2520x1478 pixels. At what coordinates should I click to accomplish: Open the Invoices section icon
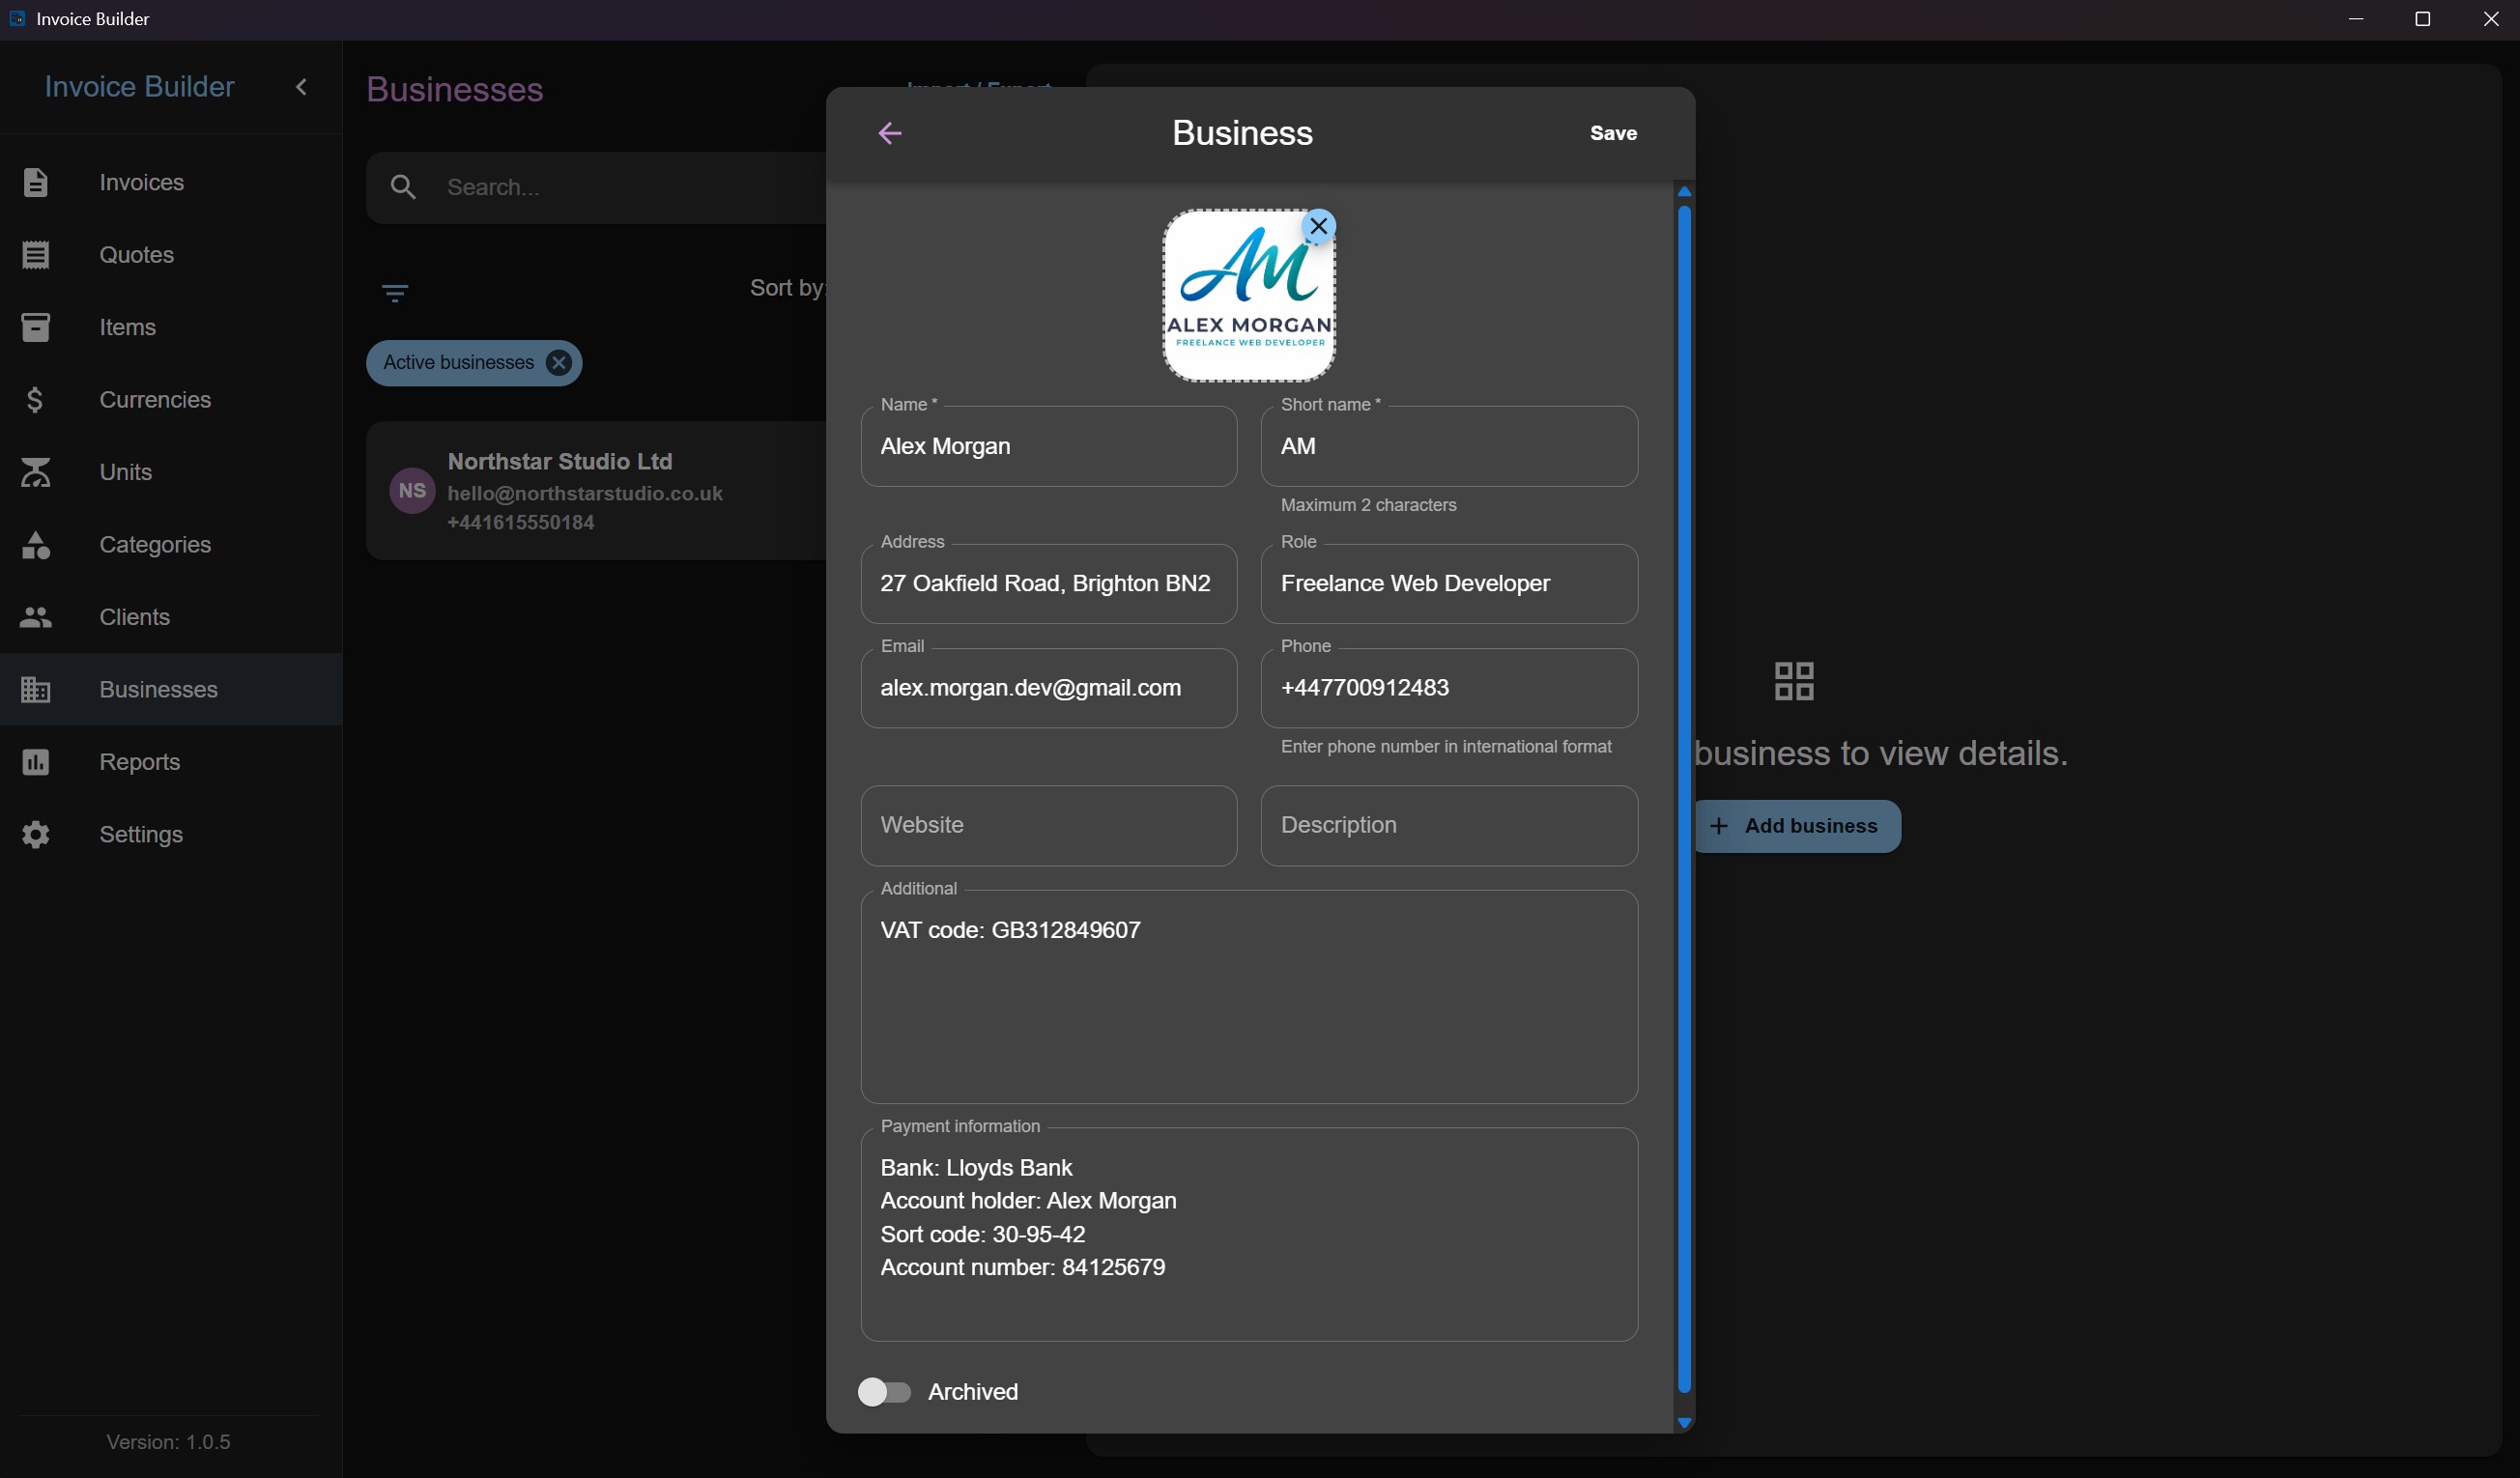(35, 182)
